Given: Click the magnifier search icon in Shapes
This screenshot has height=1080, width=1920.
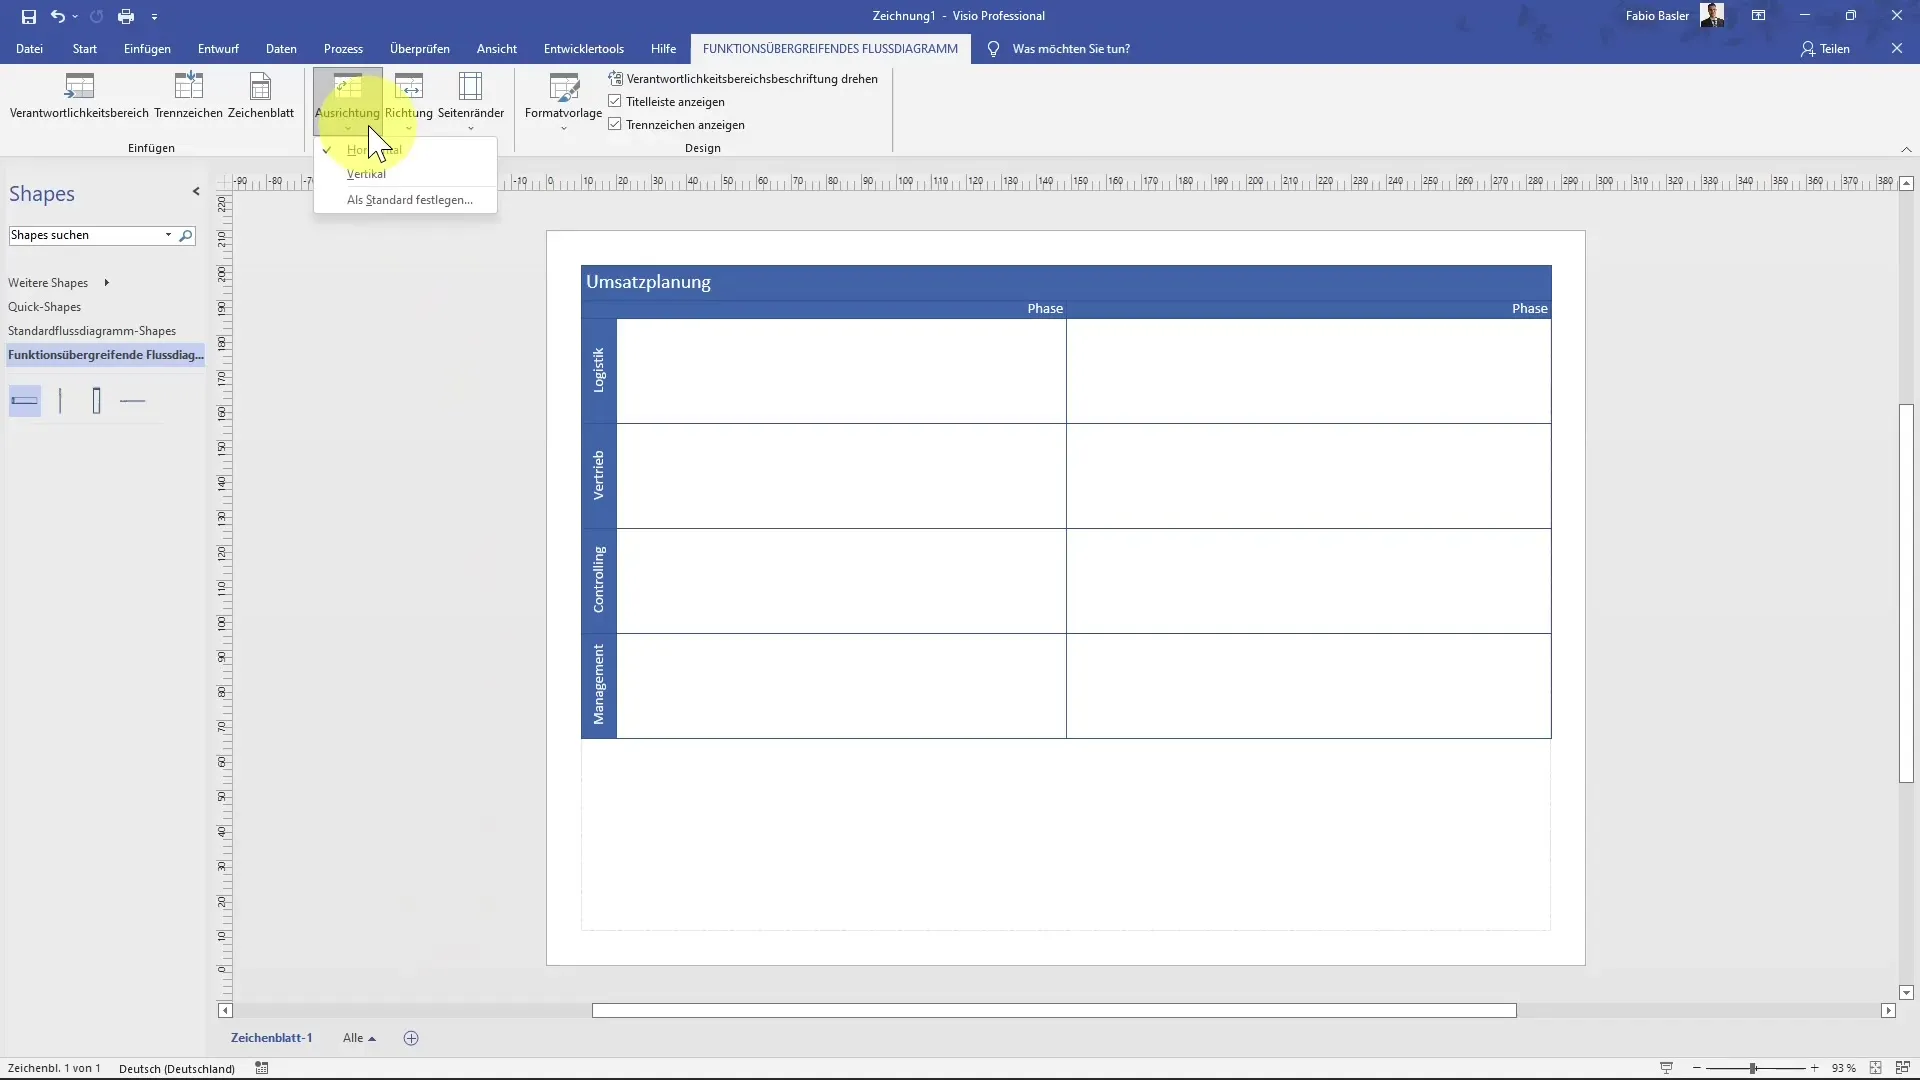Looking at the screenshot, I should [185, 236].
